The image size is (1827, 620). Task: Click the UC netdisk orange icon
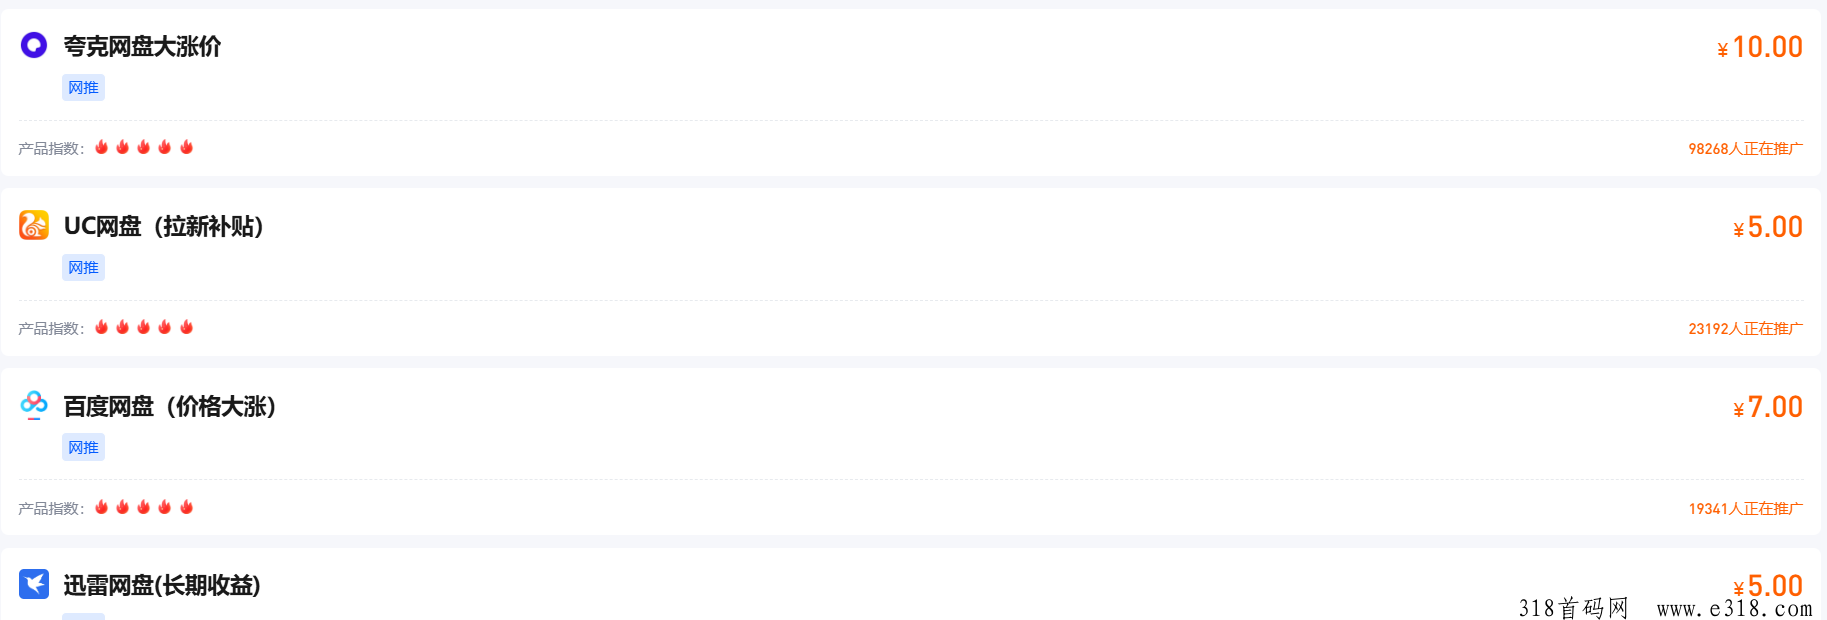[x=34, y=225]
